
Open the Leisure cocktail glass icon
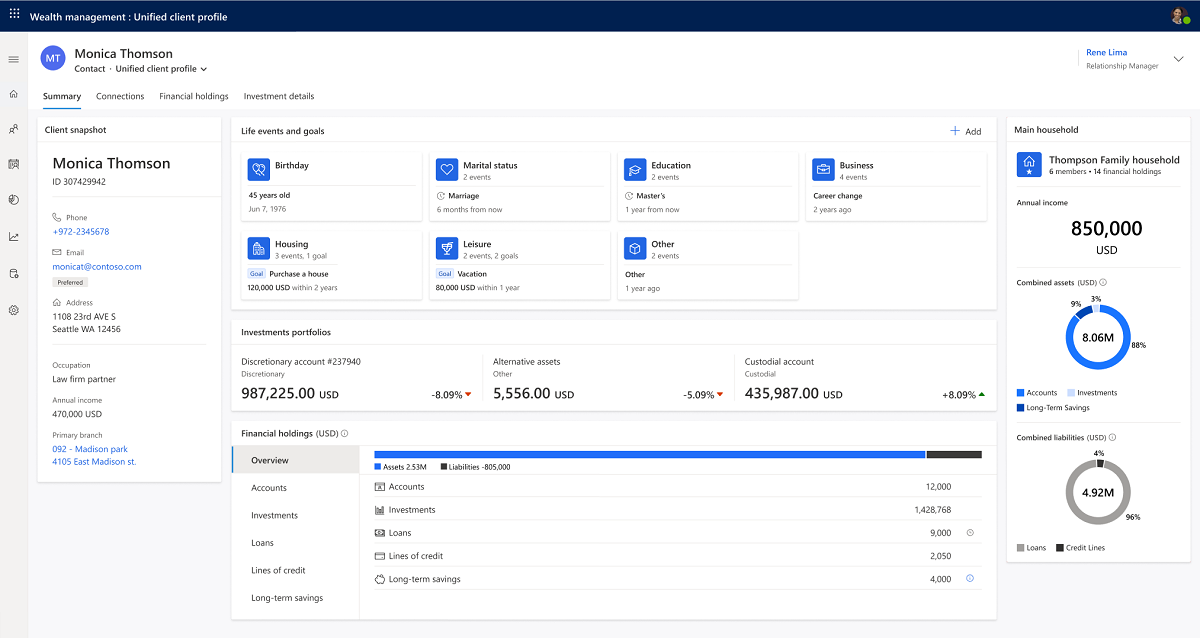447,248
